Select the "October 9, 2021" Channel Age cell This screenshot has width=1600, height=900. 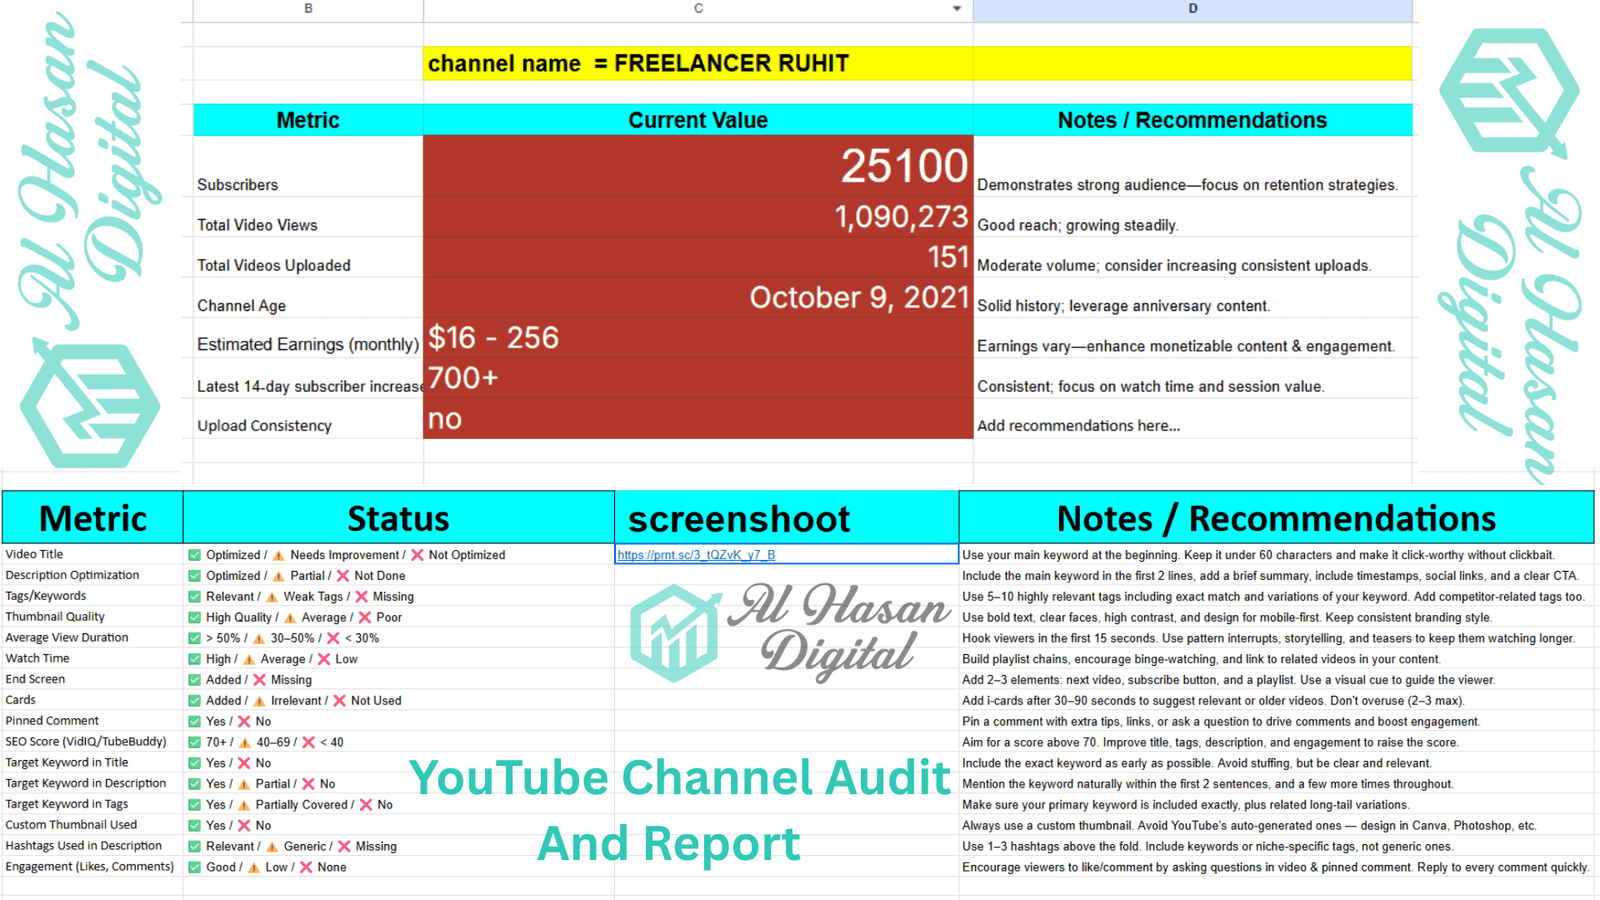(698, 298)
